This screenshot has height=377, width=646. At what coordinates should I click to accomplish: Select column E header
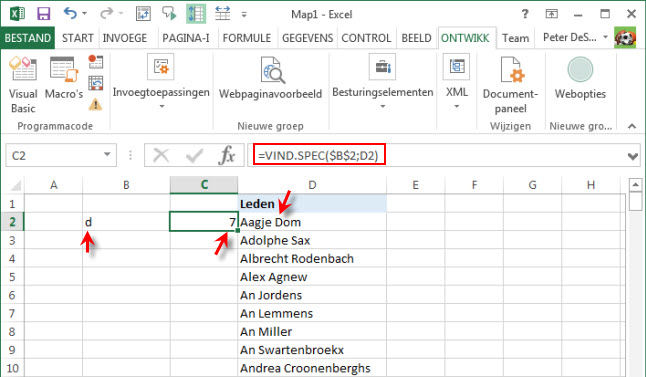pyautogui.click(x=415, y=185)
